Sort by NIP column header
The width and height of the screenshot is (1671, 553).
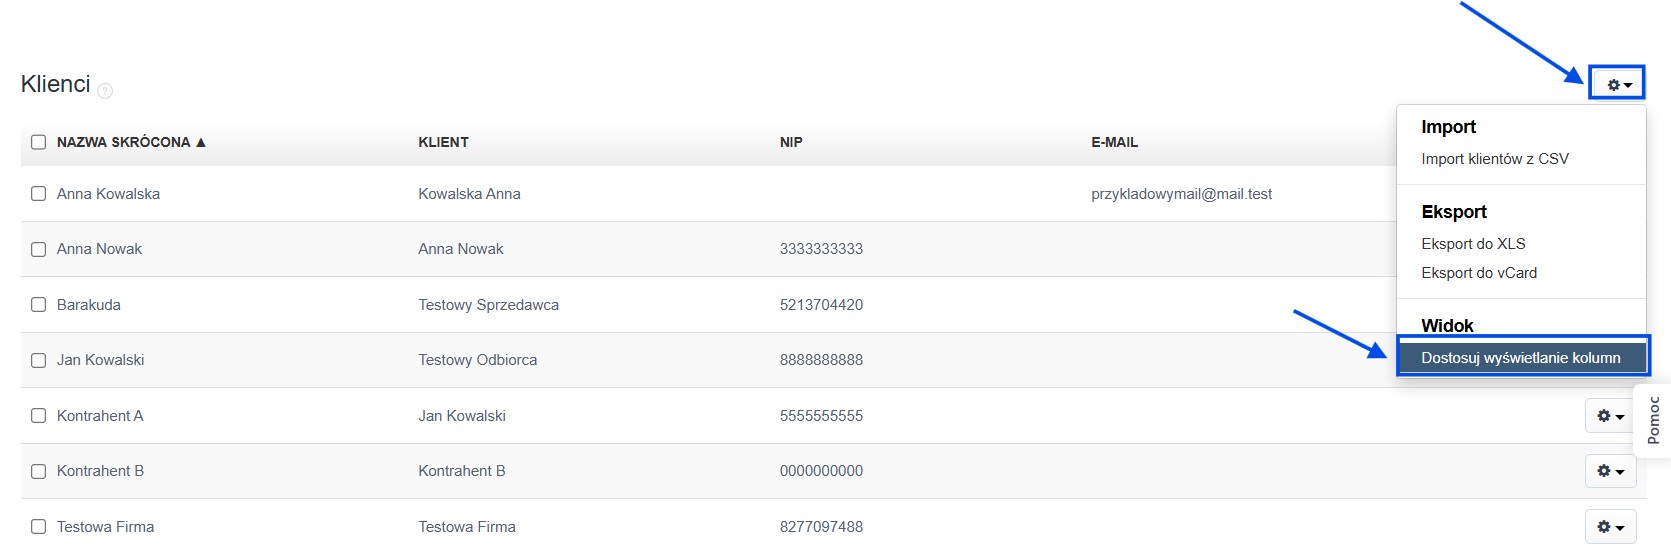click(791, 142)
